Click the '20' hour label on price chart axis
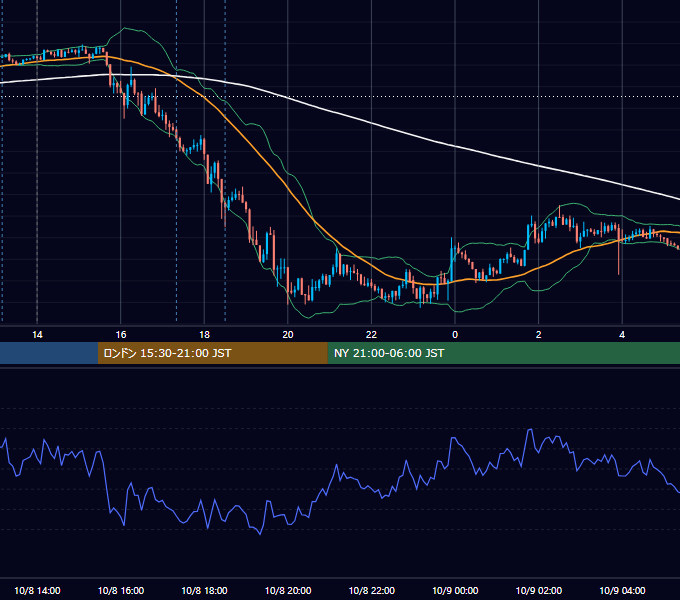 pyautogui.click(x=288, y=335)
